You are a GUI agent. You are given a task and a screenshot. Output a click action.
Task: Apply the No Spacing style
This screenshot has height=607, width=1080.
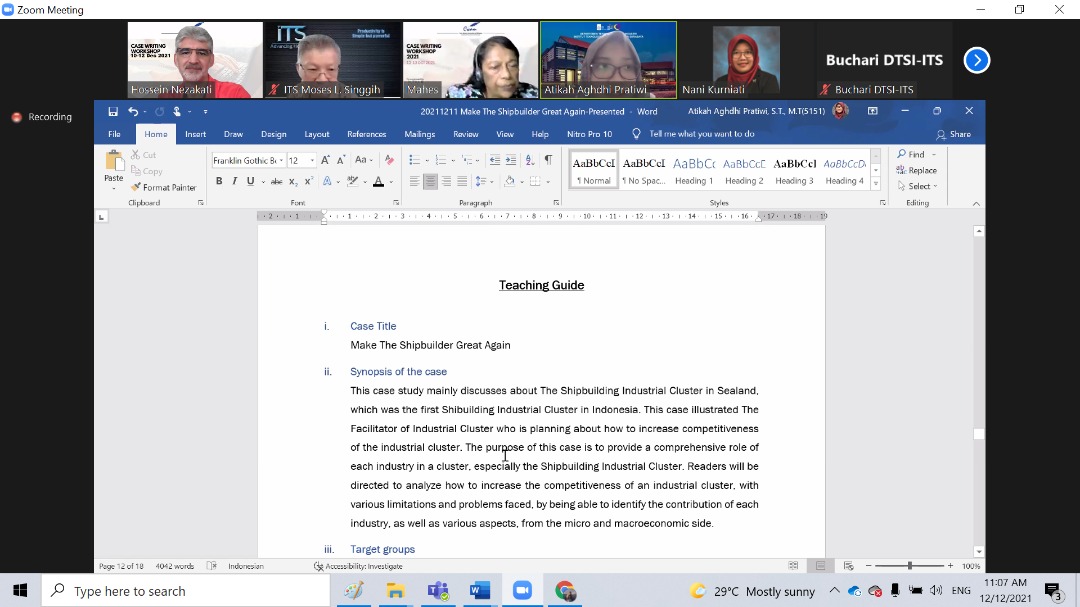[644, 170]
